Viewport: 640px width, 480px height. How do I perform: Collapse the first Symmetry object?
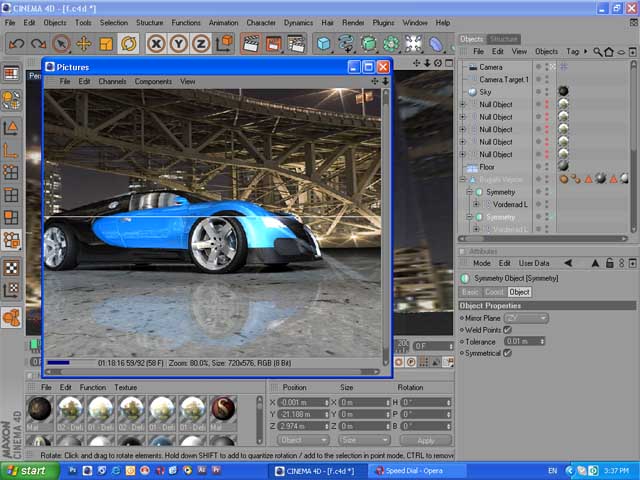tap(469, 191)
